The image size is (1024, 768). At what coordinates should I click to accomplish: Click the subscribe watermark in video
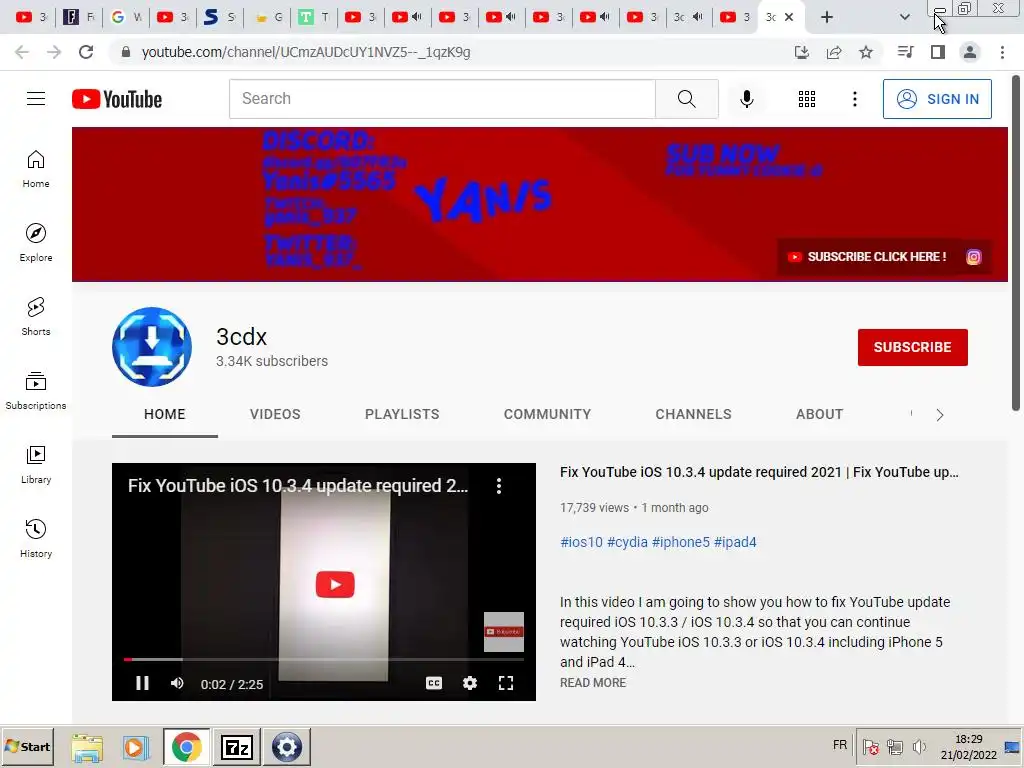click(504, 632)
